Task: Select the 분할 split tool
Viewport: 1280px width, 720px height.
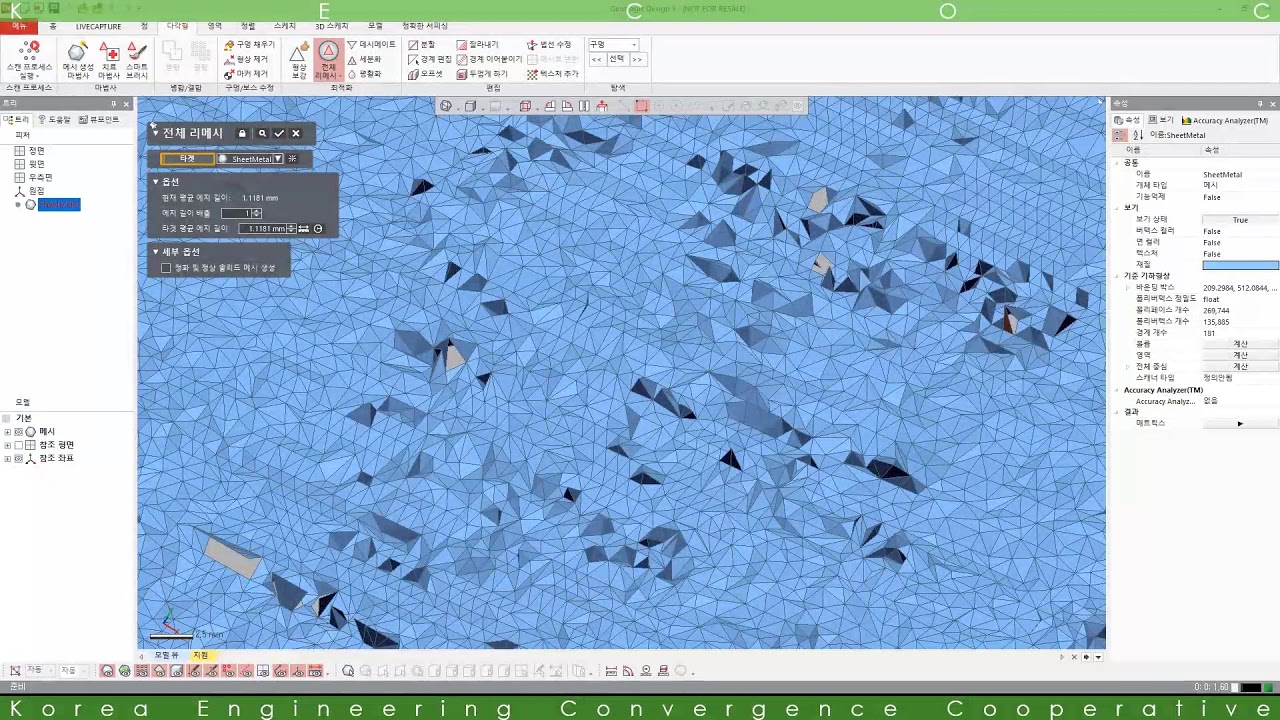Action: point(422,45)
